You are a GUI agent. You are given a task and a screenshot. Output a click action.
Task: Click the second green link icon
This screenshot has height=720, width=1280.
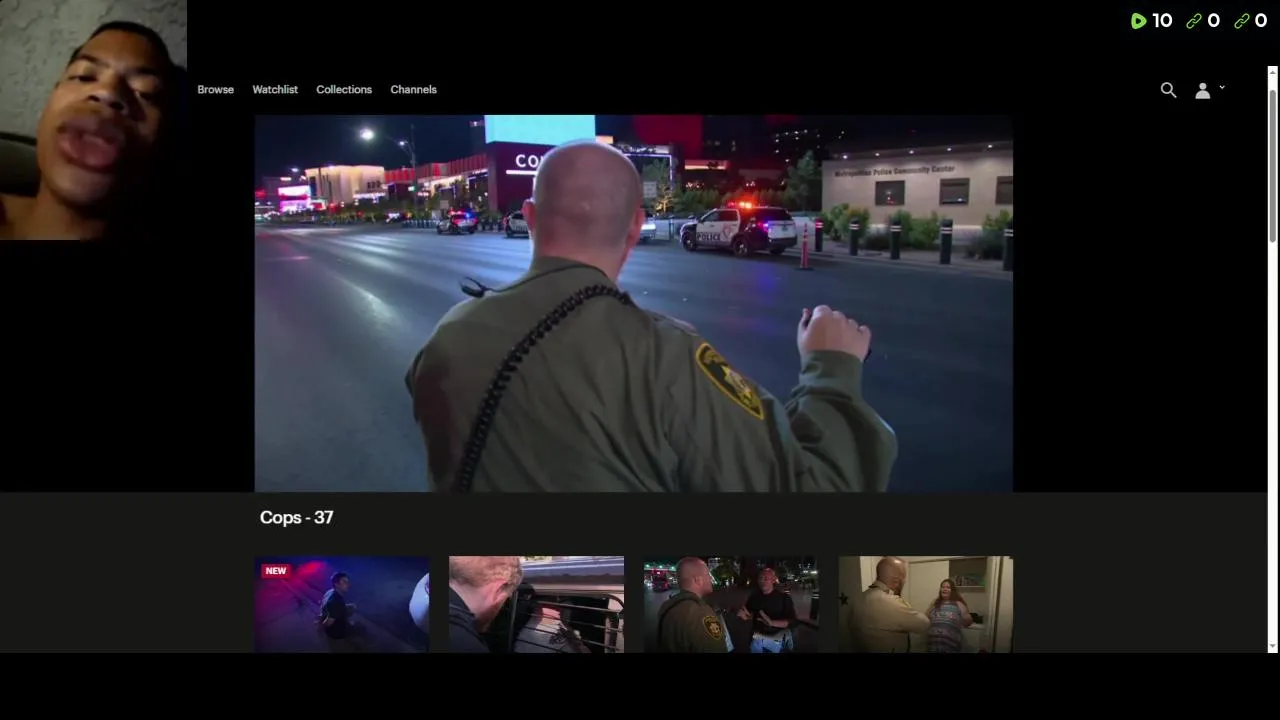(x=1242, y=21)
